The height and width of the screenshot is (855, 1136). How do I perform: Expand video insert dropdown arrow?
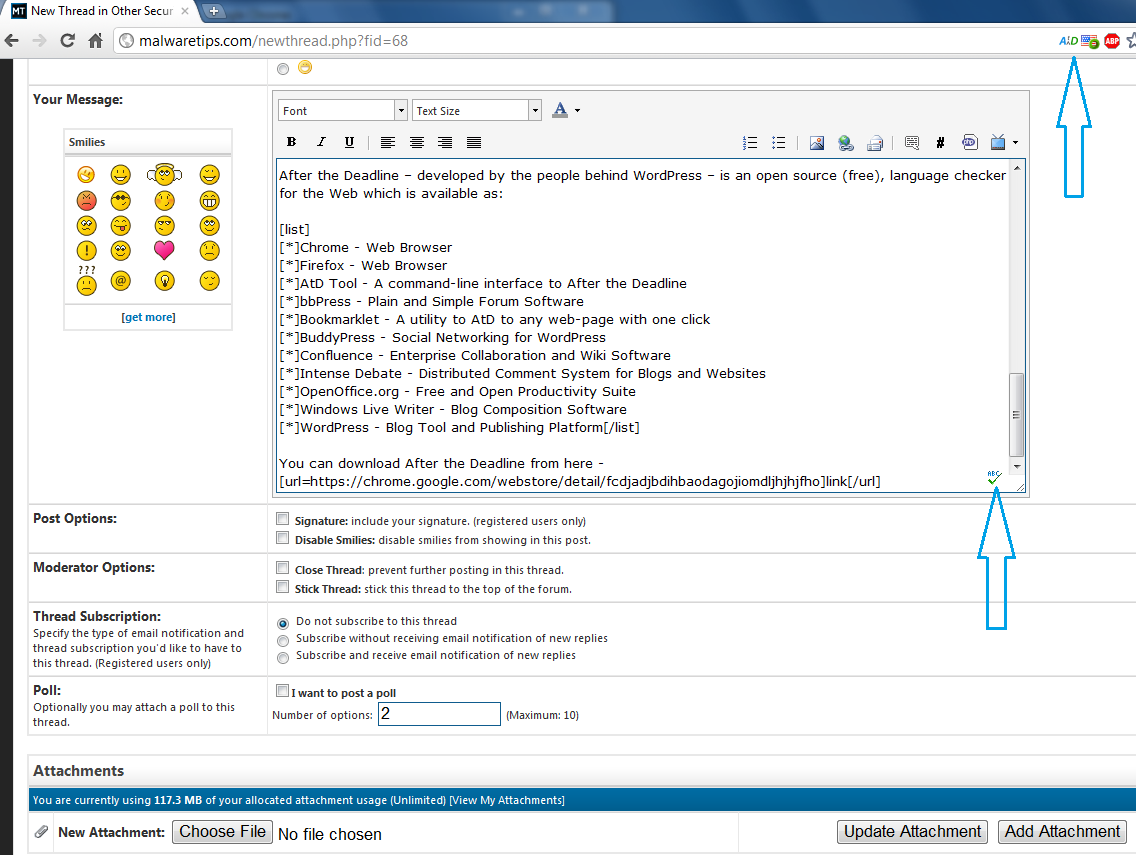coord(1015,143)
